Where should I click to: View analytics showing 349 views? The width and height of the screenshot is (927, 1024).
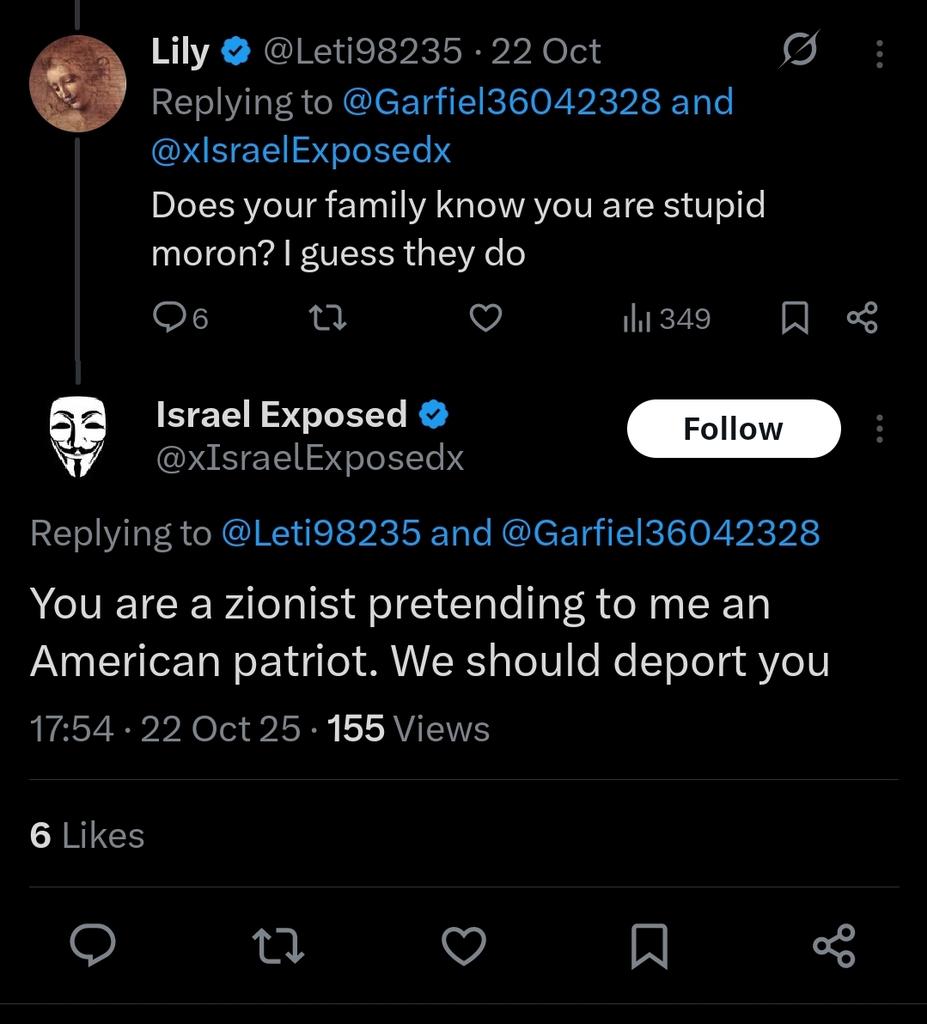point(667,318)
